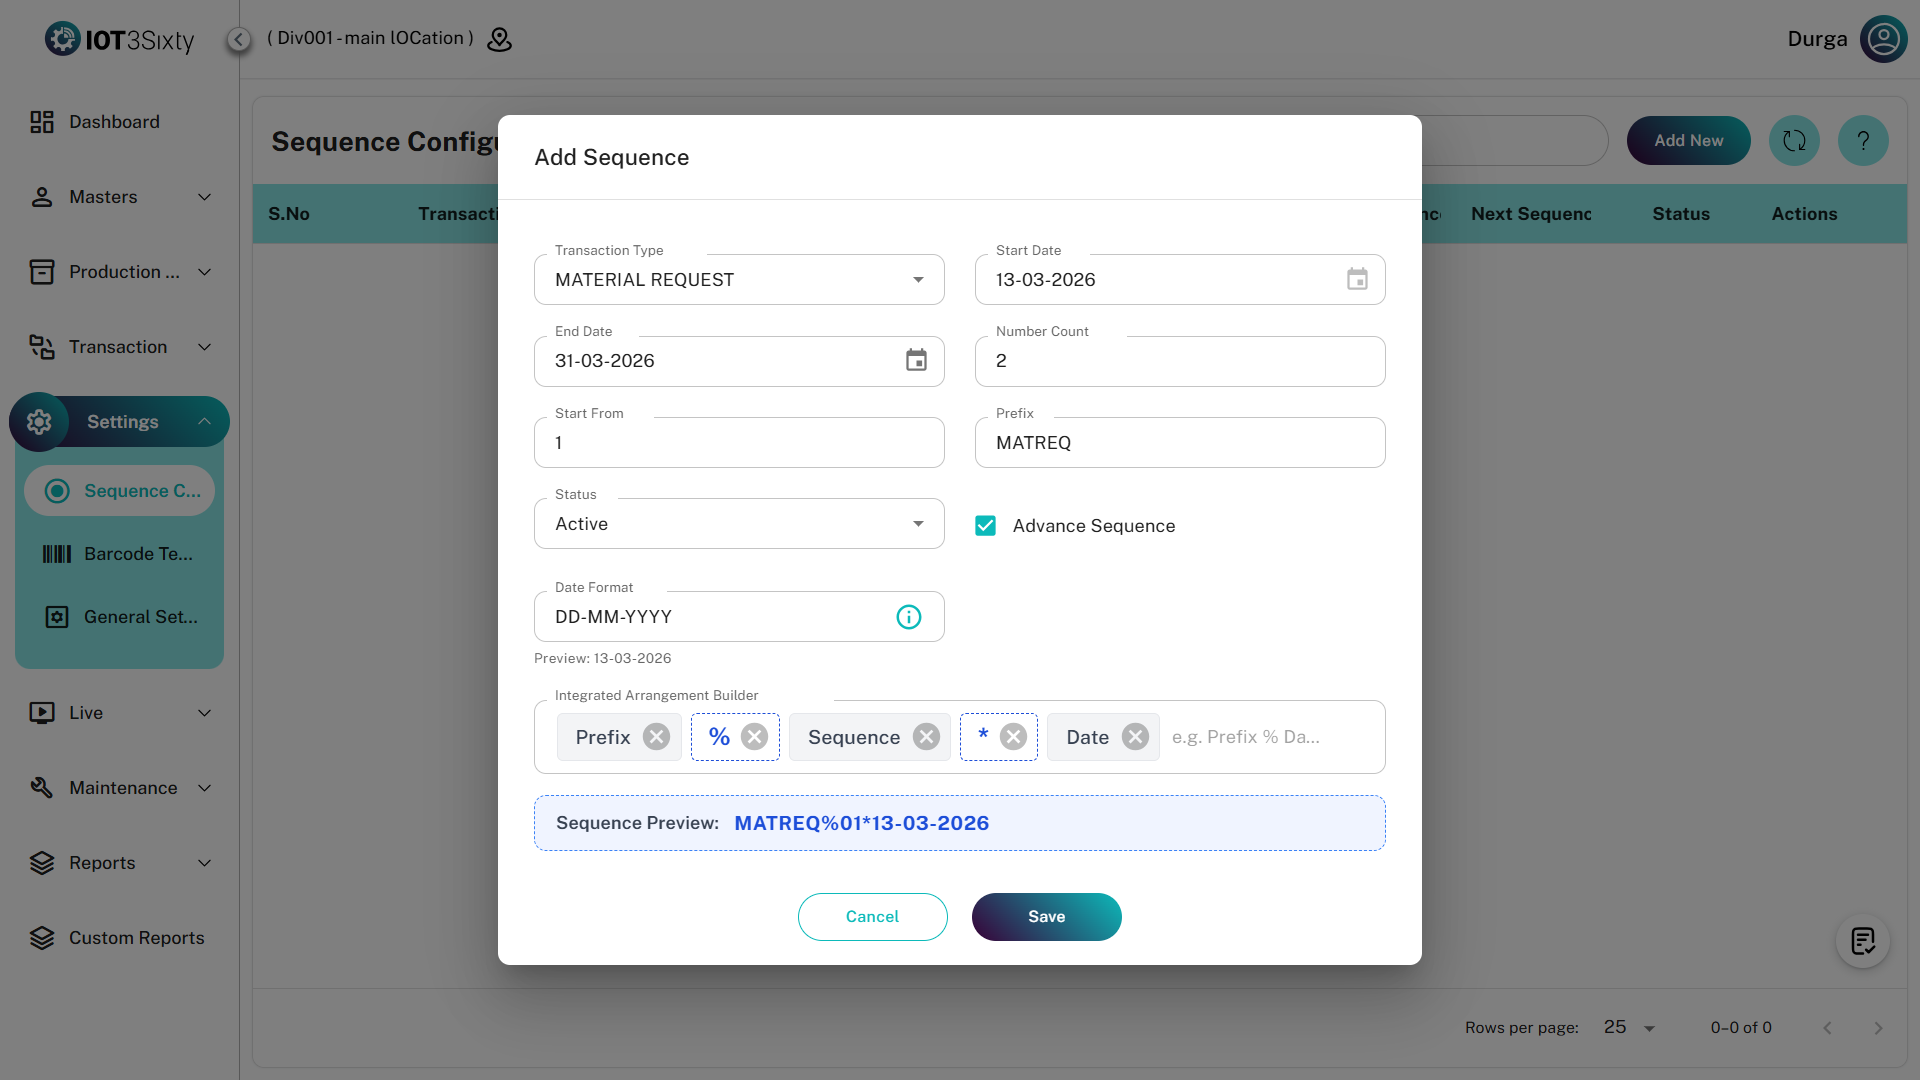The image size is (1920, 1080).
Task: Remove the asterisk separator chip
Action: pyautogui.click(x=1013, y=737)
